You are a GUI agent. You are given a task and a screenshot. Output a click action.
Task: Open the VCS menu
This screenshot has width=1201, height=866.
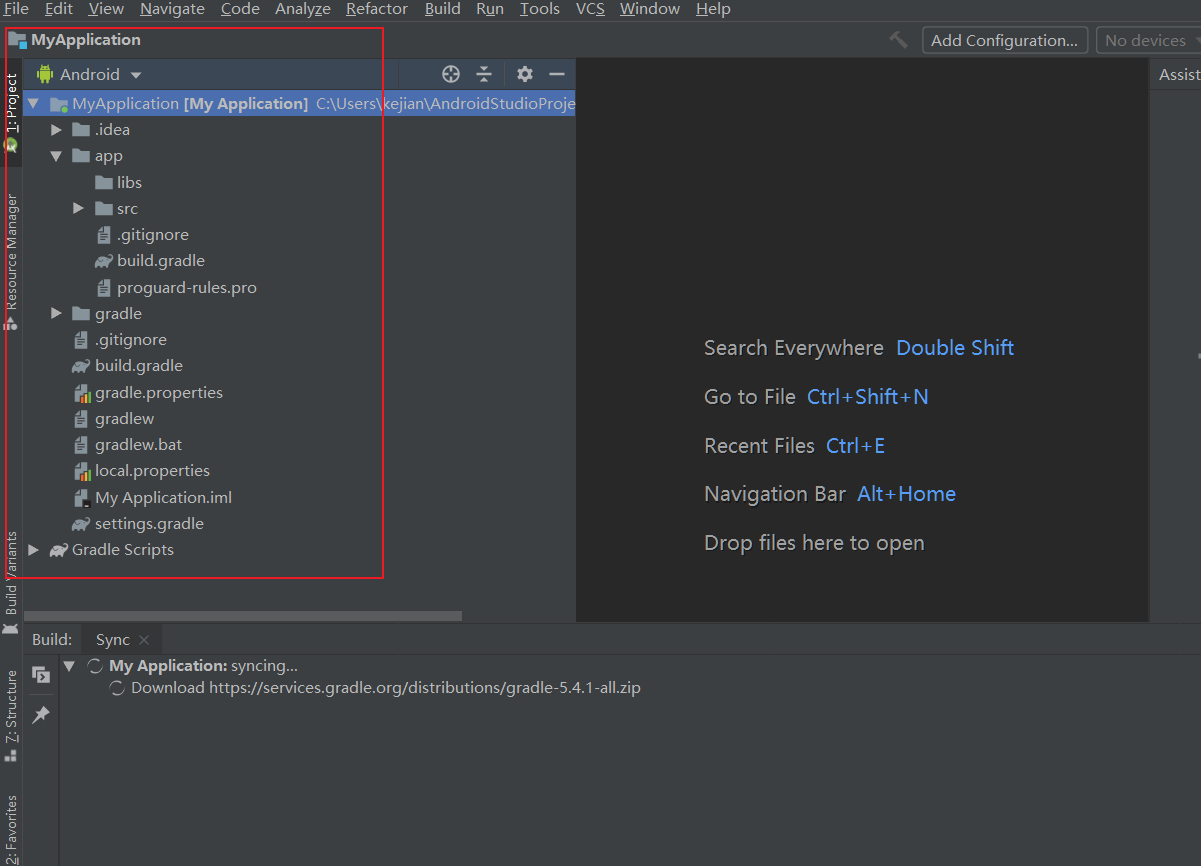(590, 9)
